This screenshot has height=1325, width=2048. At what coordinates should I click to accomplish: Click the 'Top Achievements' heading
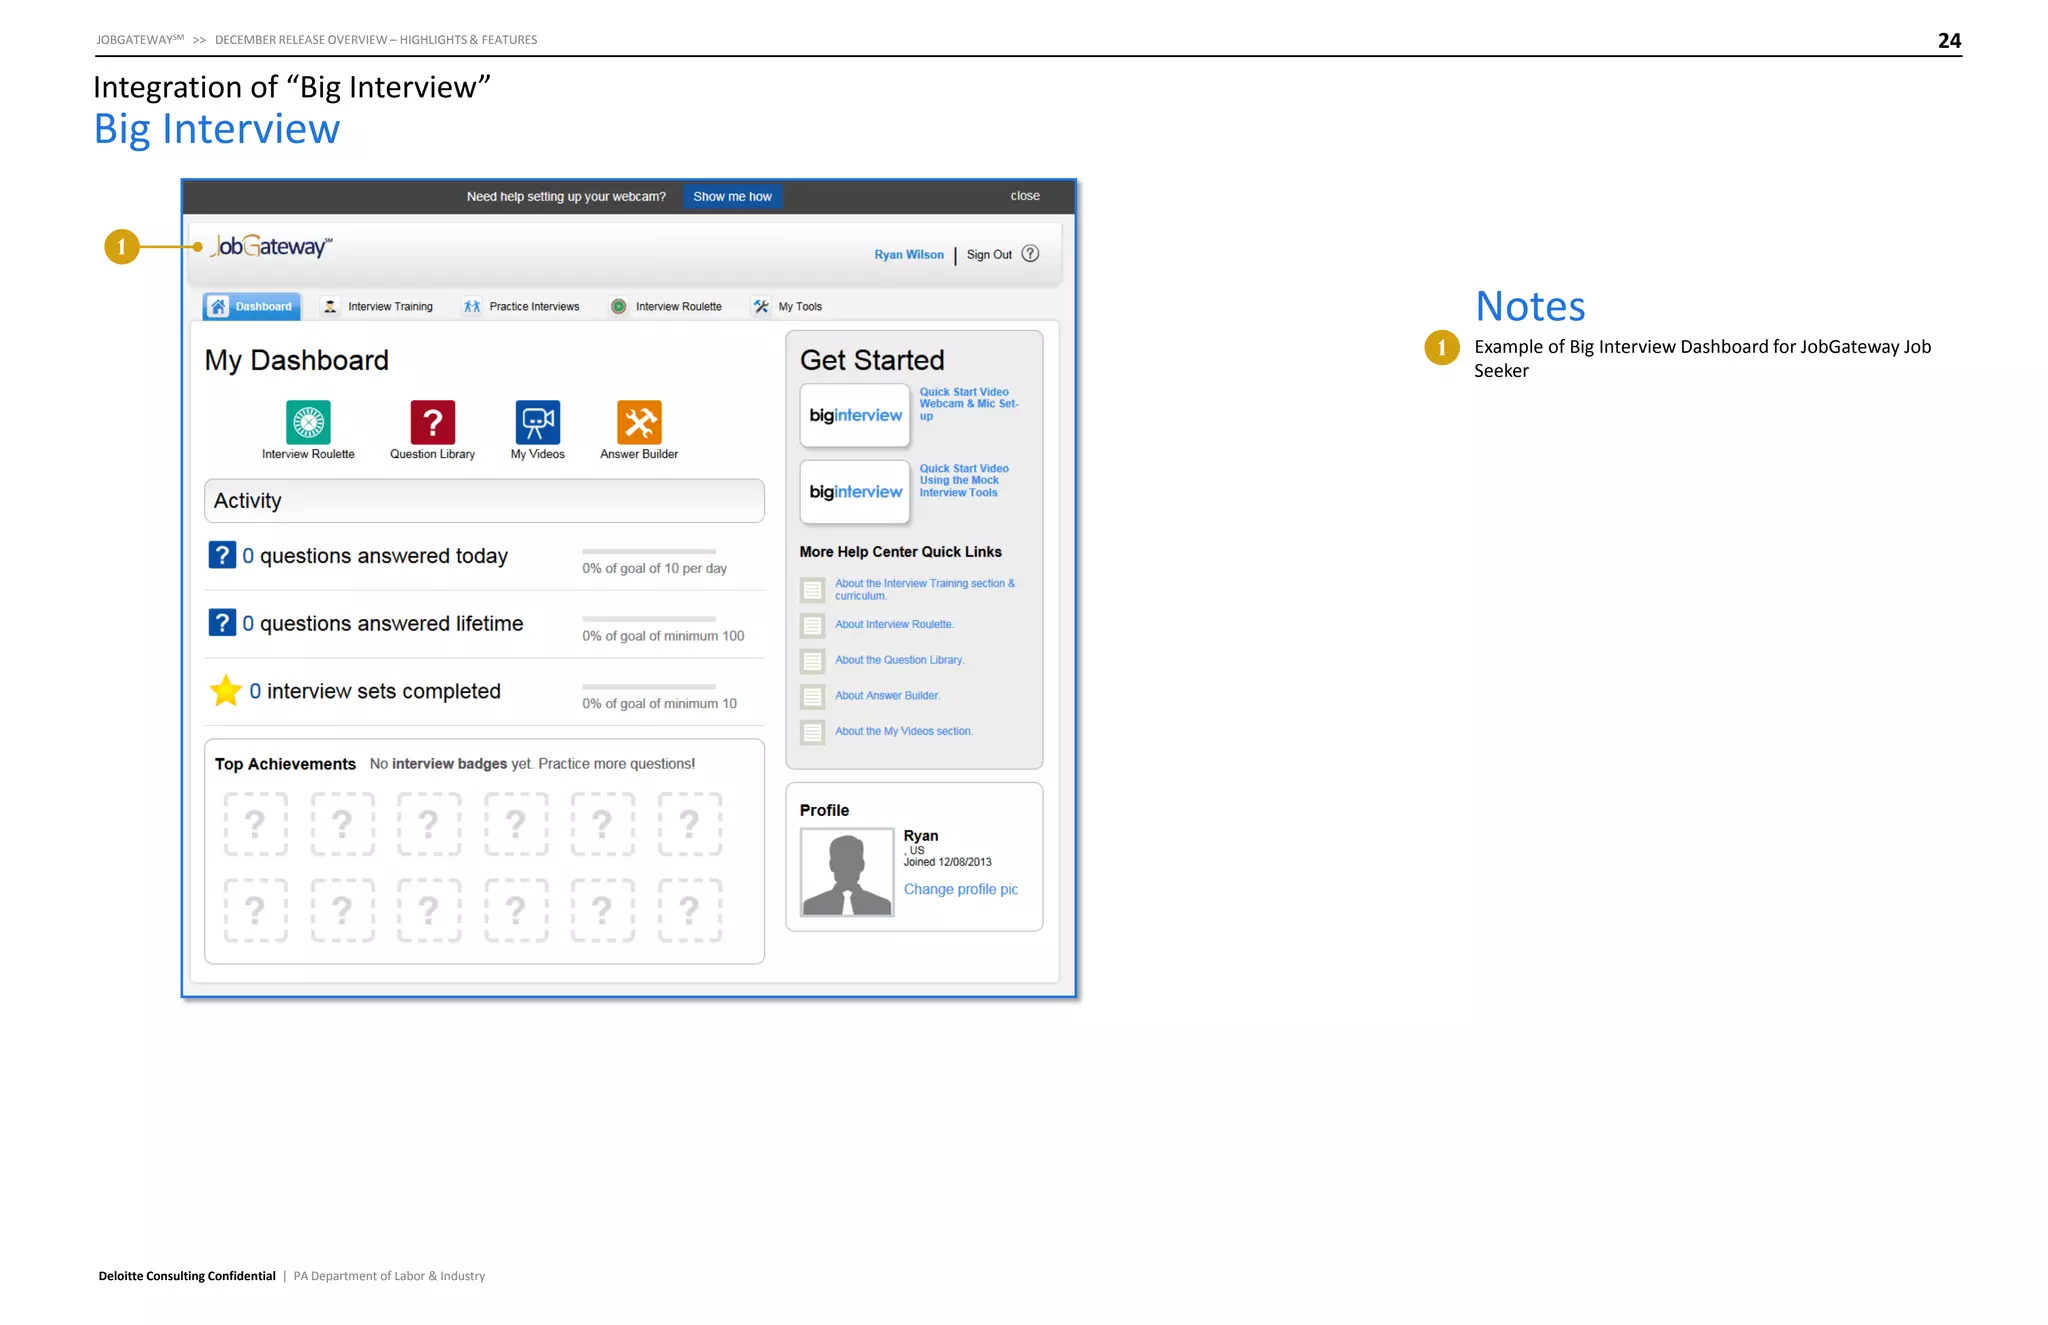tap(285, 764)
